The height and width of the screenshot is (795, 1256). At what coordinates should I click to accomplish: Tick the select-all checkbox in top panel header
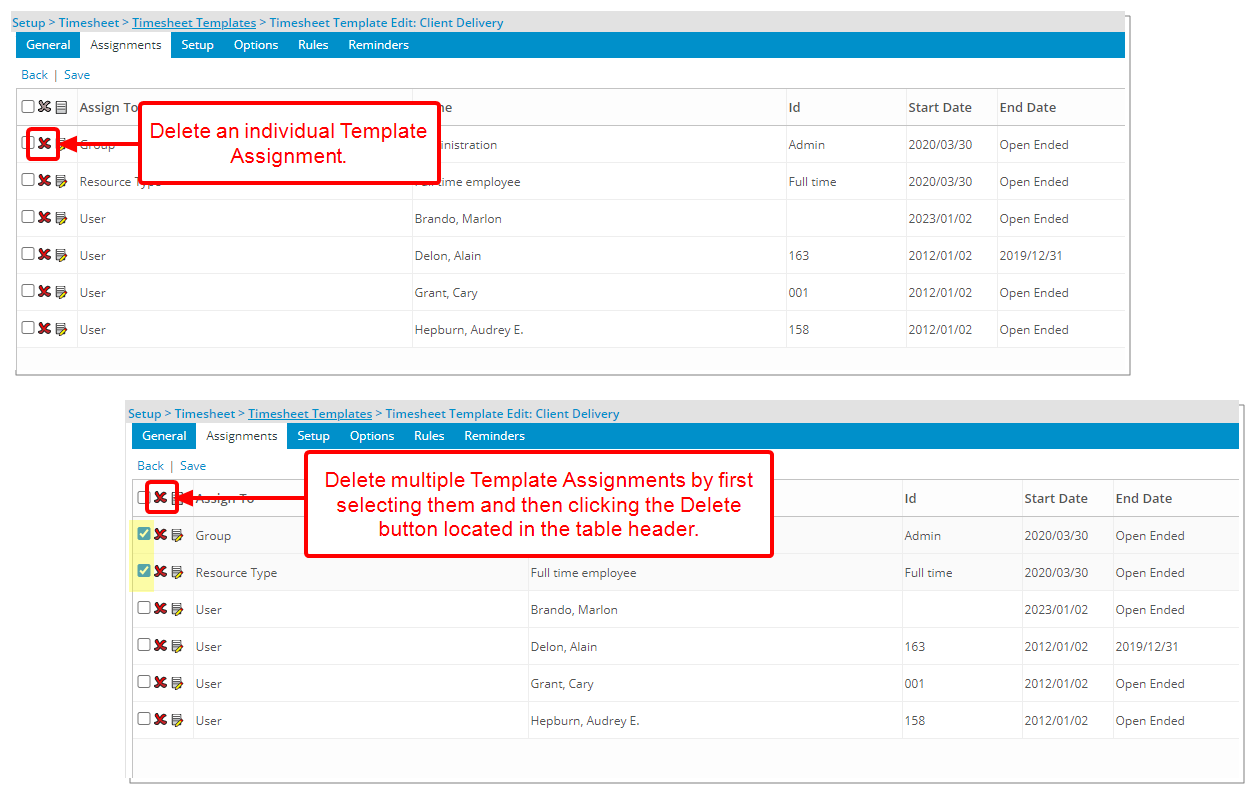(x=28, y=107)
